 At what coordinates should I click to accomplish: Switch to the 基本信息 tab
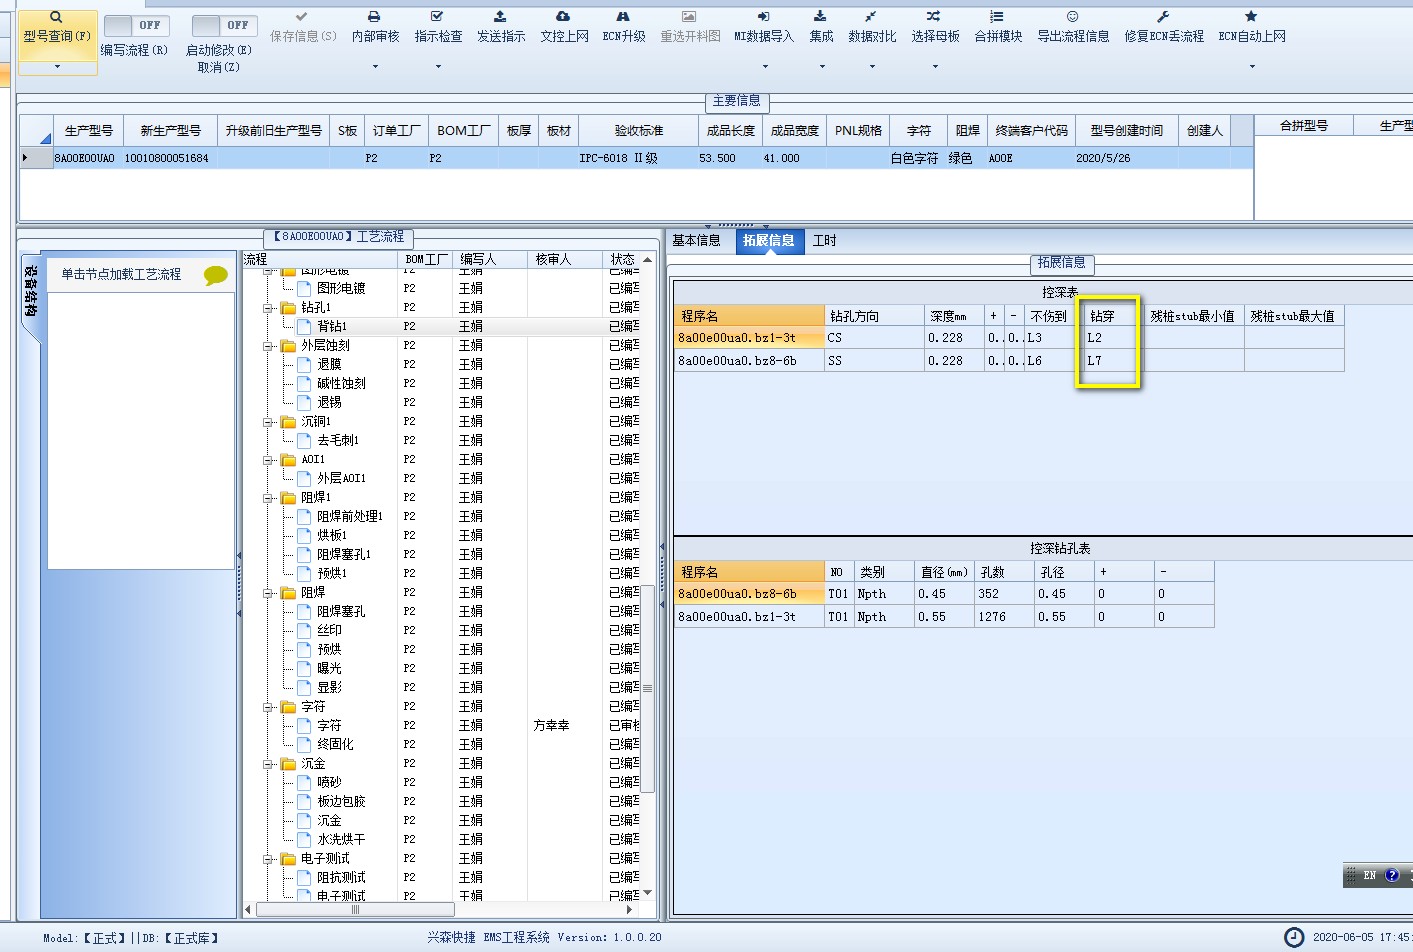click(696, 241)
